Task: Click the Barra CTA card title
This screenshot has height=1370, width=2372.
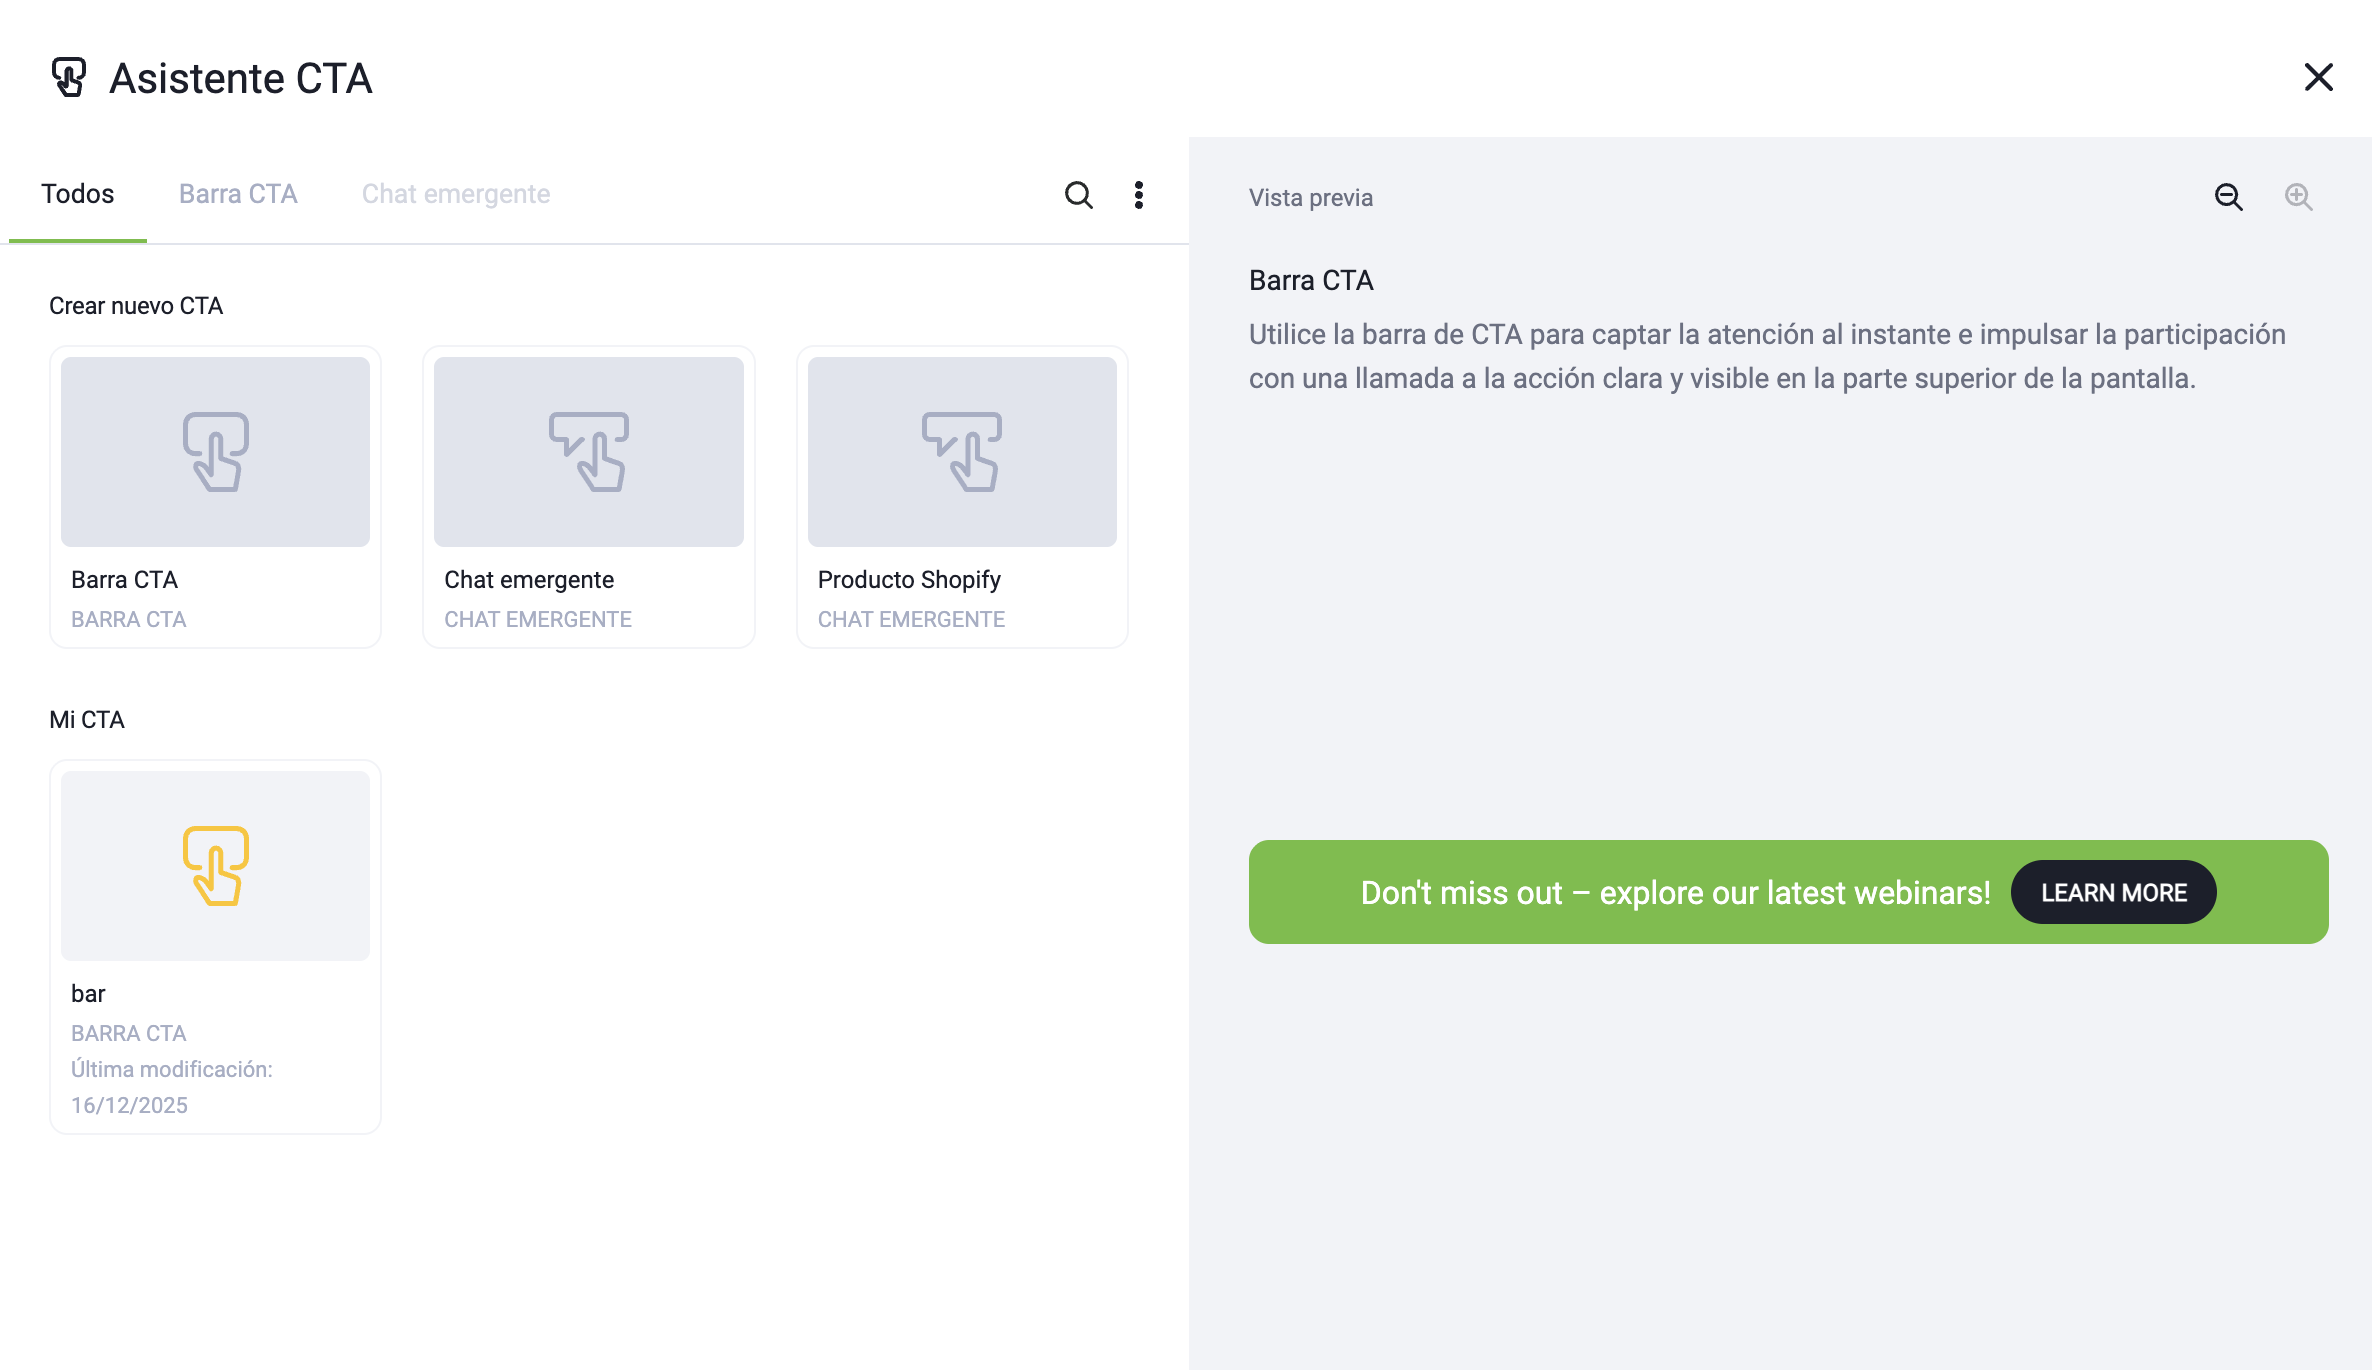Action: click(125, 580)
